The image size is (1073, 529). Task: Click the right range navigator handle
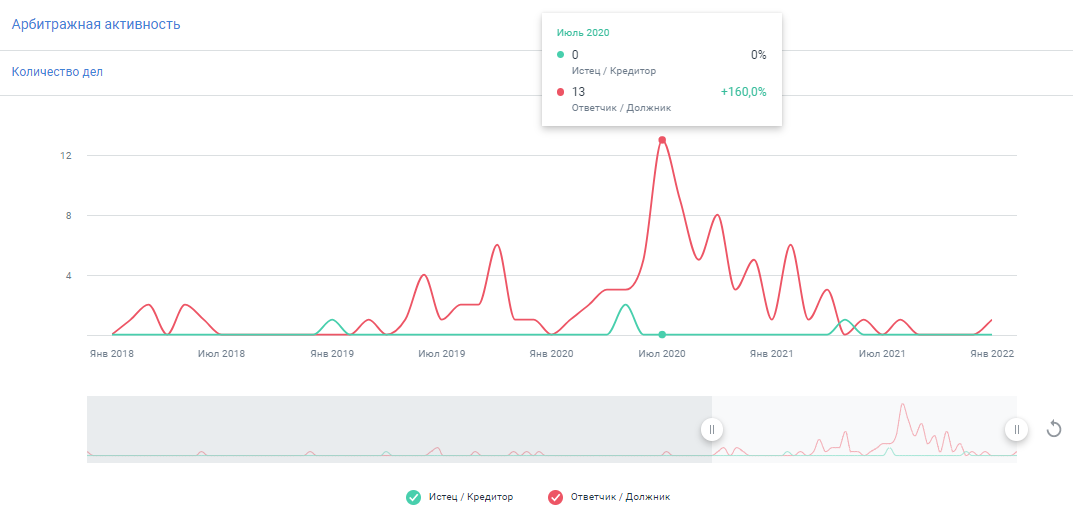click(x=1016, y=429)
